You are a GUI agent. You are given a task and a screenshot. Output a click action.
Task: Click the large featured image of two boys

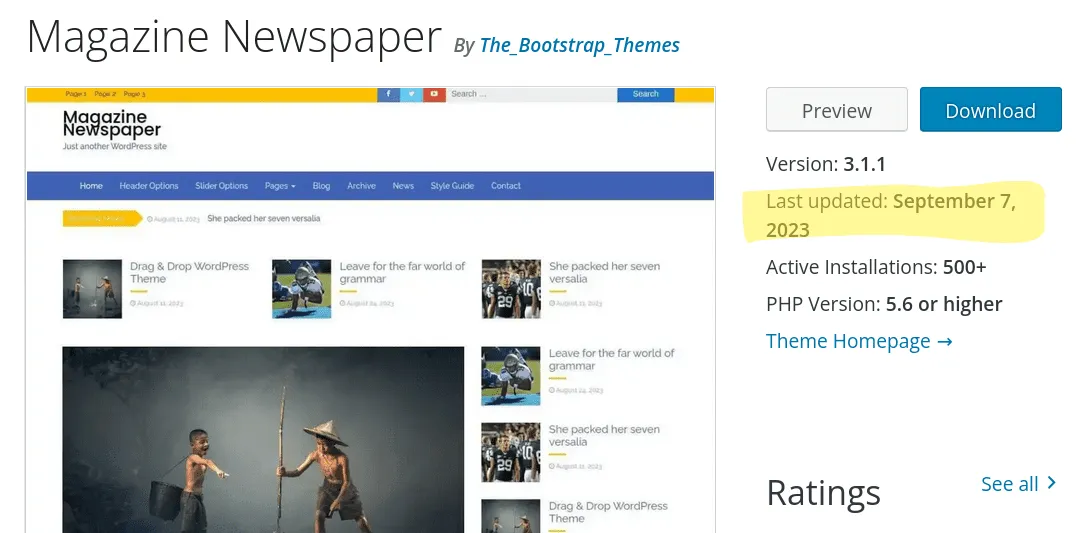coord(263,440)
